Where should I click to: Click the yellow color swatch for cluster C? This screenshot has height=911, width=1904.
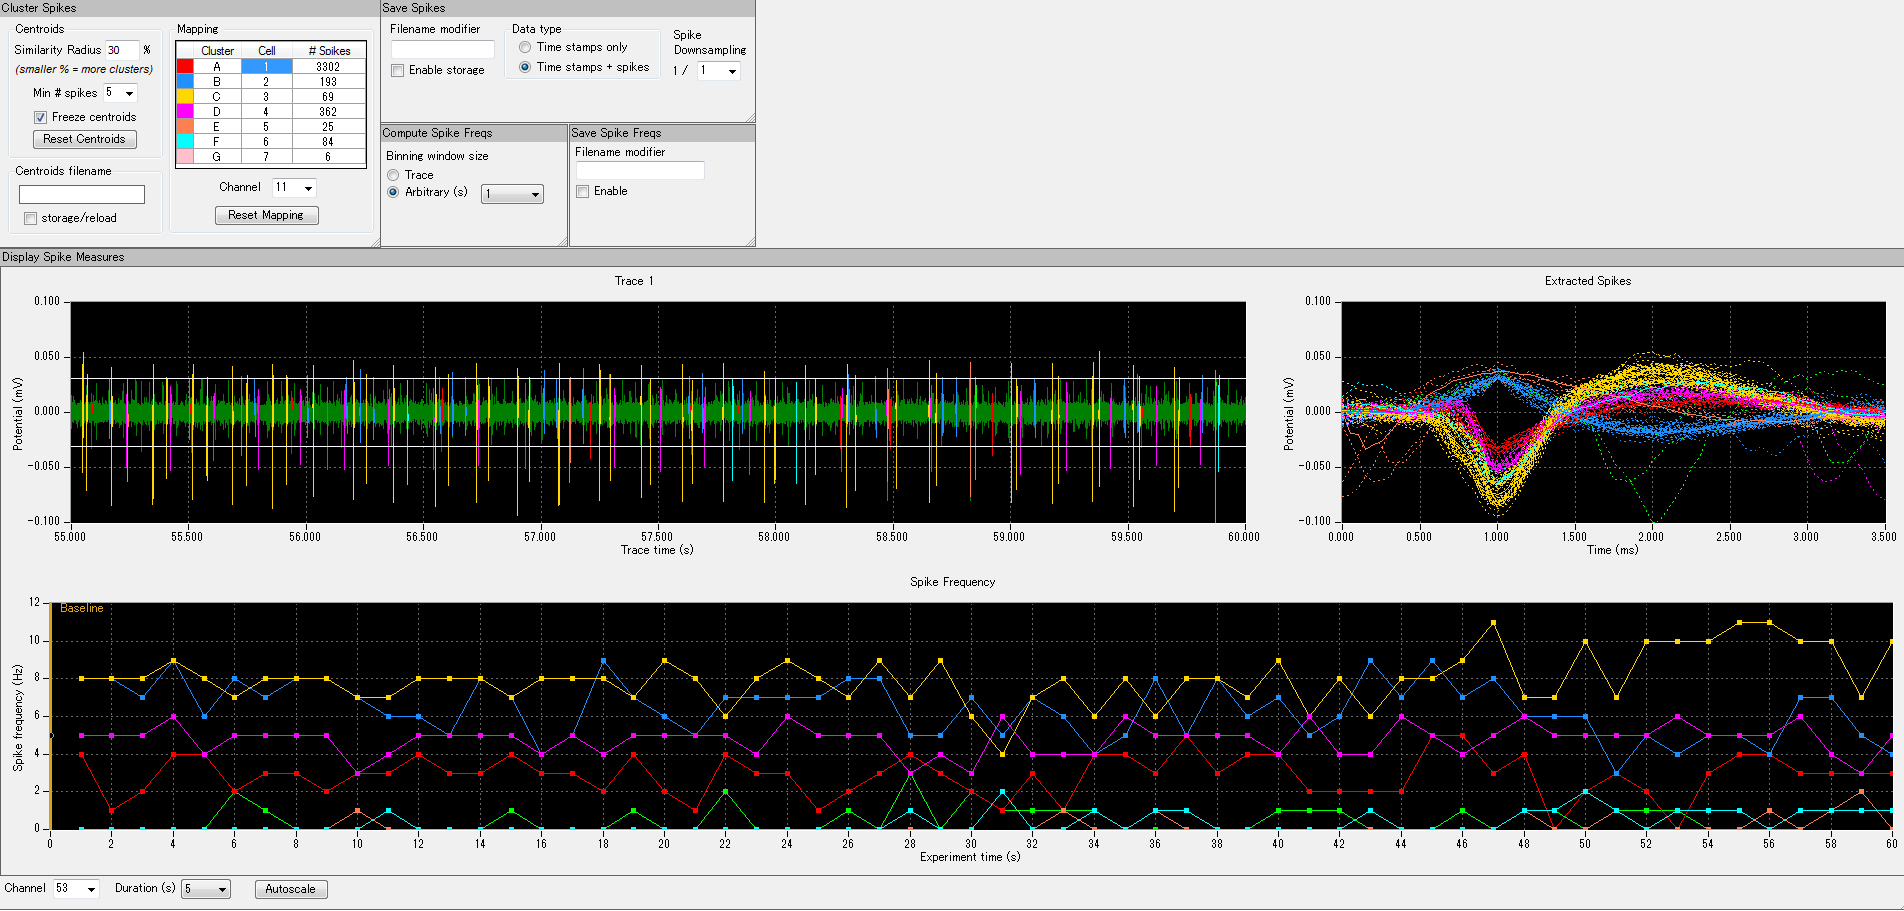[x=185, y=97]
